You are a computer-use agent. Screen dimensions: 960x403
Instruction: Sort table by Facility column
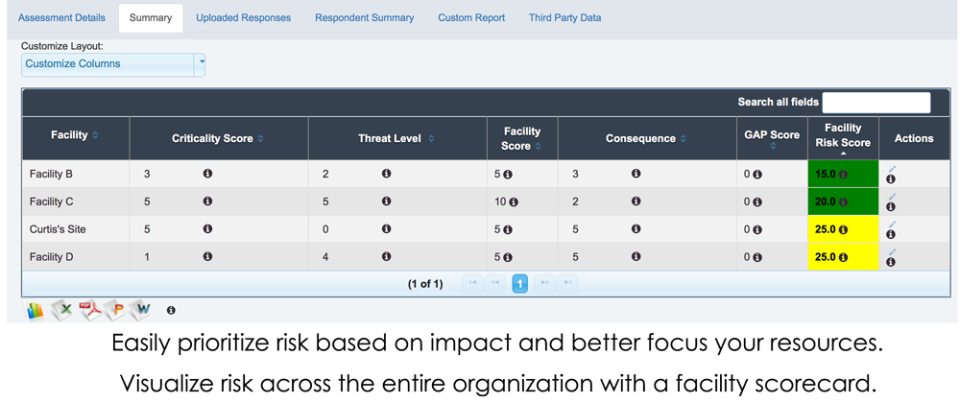pos(75,136)
